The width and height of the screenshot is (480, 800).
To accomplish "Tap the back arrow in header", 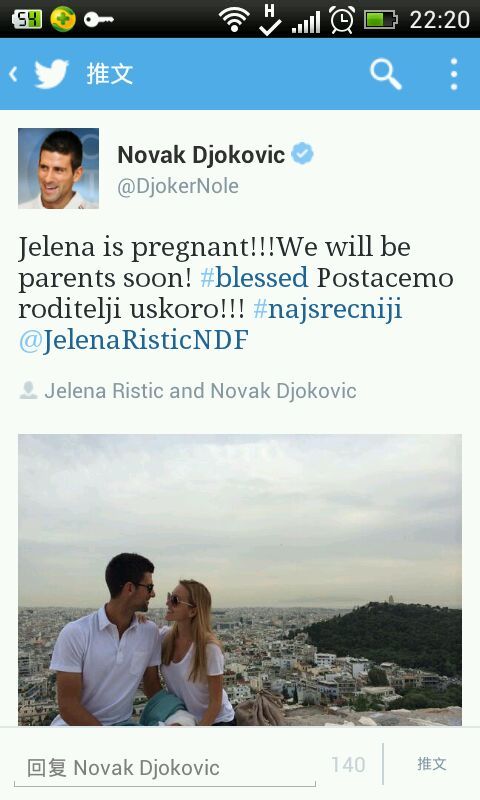I will (x=13, y=74).
